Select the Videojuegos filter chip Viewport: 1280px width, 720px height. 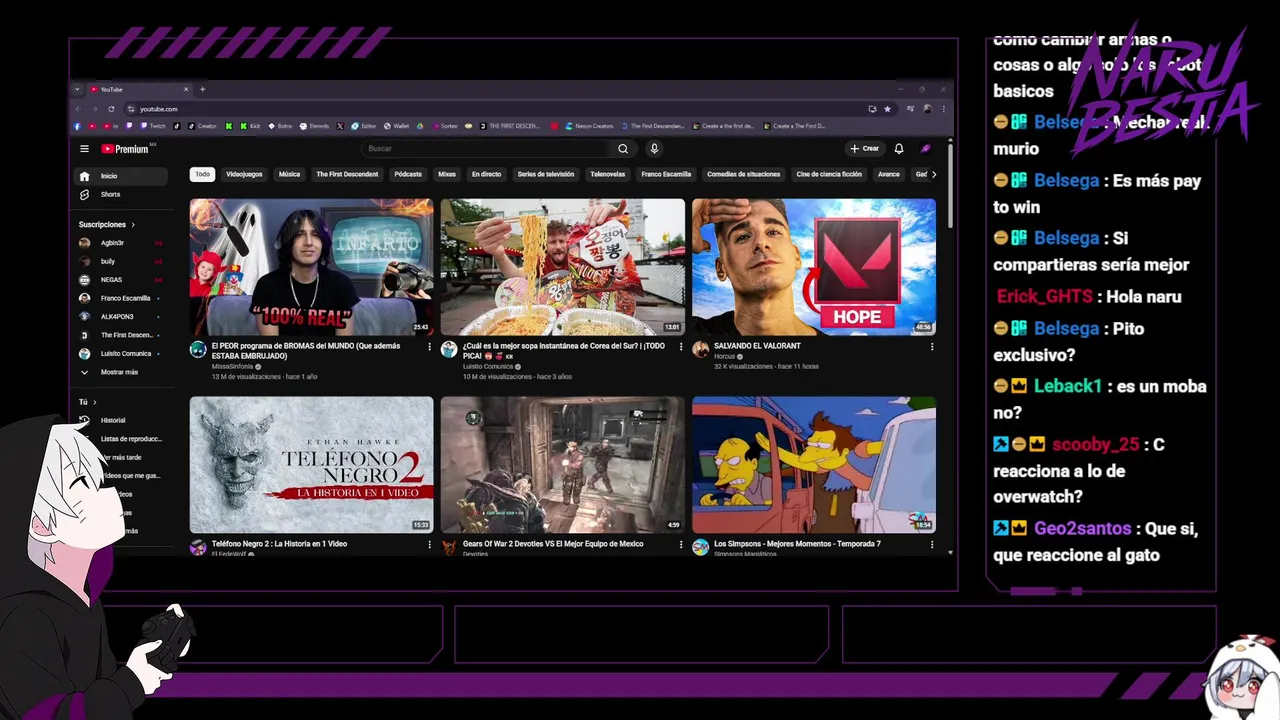click(x=244, y=174)
